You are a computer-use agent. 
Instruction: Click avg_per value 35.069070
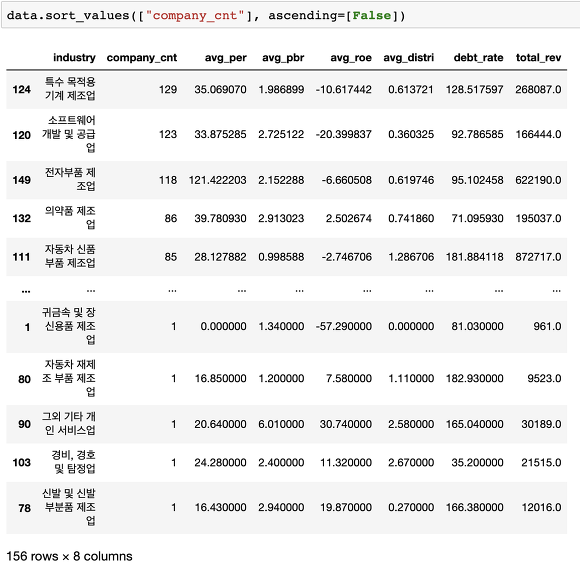220,90
